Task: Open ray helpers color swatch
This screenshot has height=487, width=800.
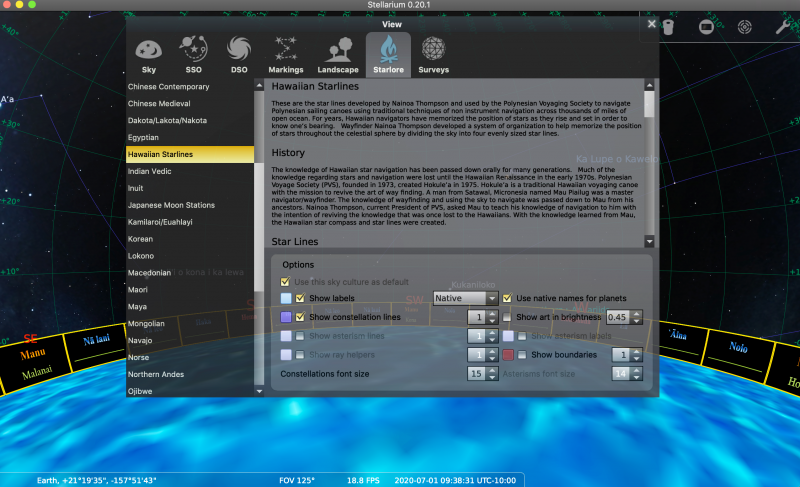Action: 286,354
